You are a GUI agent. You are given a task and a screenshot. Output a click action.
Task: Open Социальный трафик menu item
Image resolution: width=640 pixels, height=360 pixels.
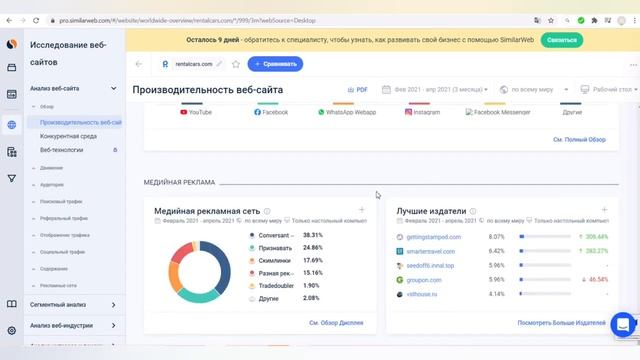pyautogui.click(x=62, y=252)
